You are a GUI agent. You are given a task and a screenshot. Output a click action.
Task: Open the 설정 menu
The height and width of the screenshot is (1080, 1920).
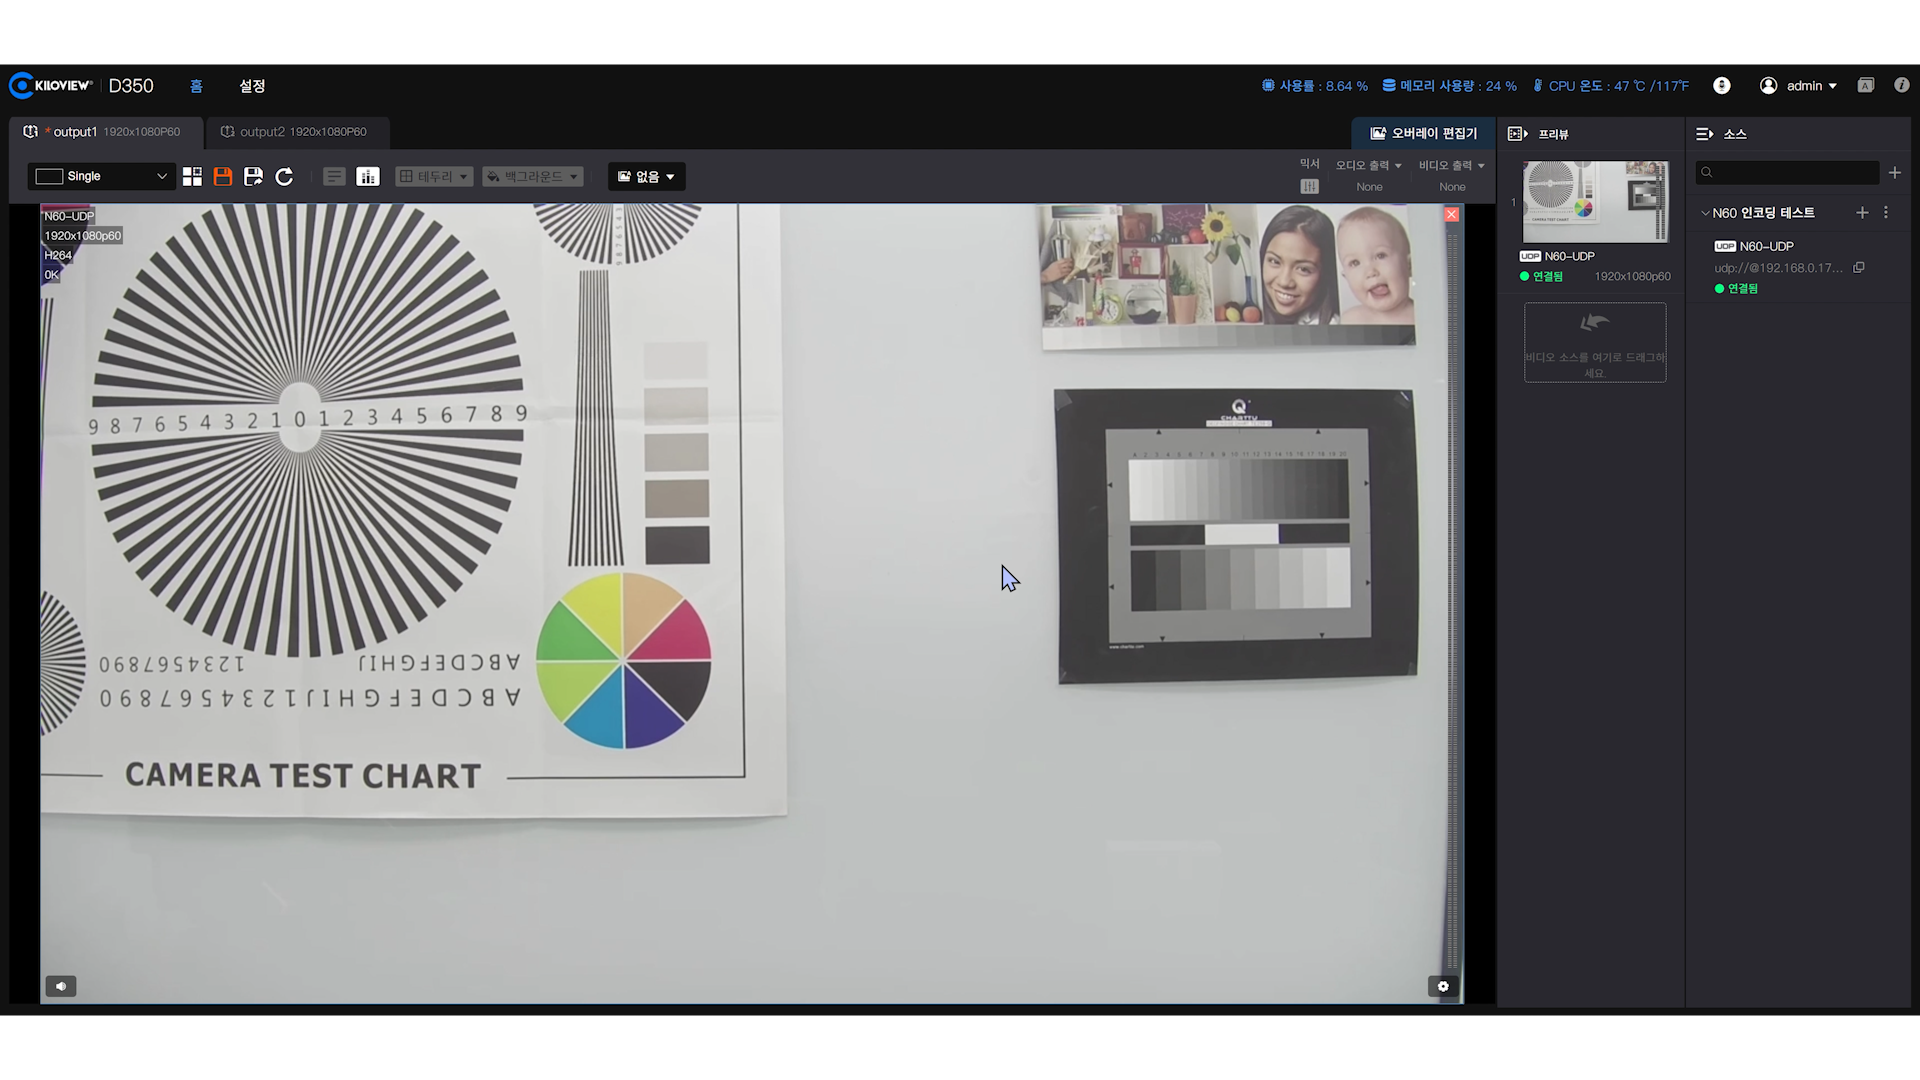click(x=252, y=86)
